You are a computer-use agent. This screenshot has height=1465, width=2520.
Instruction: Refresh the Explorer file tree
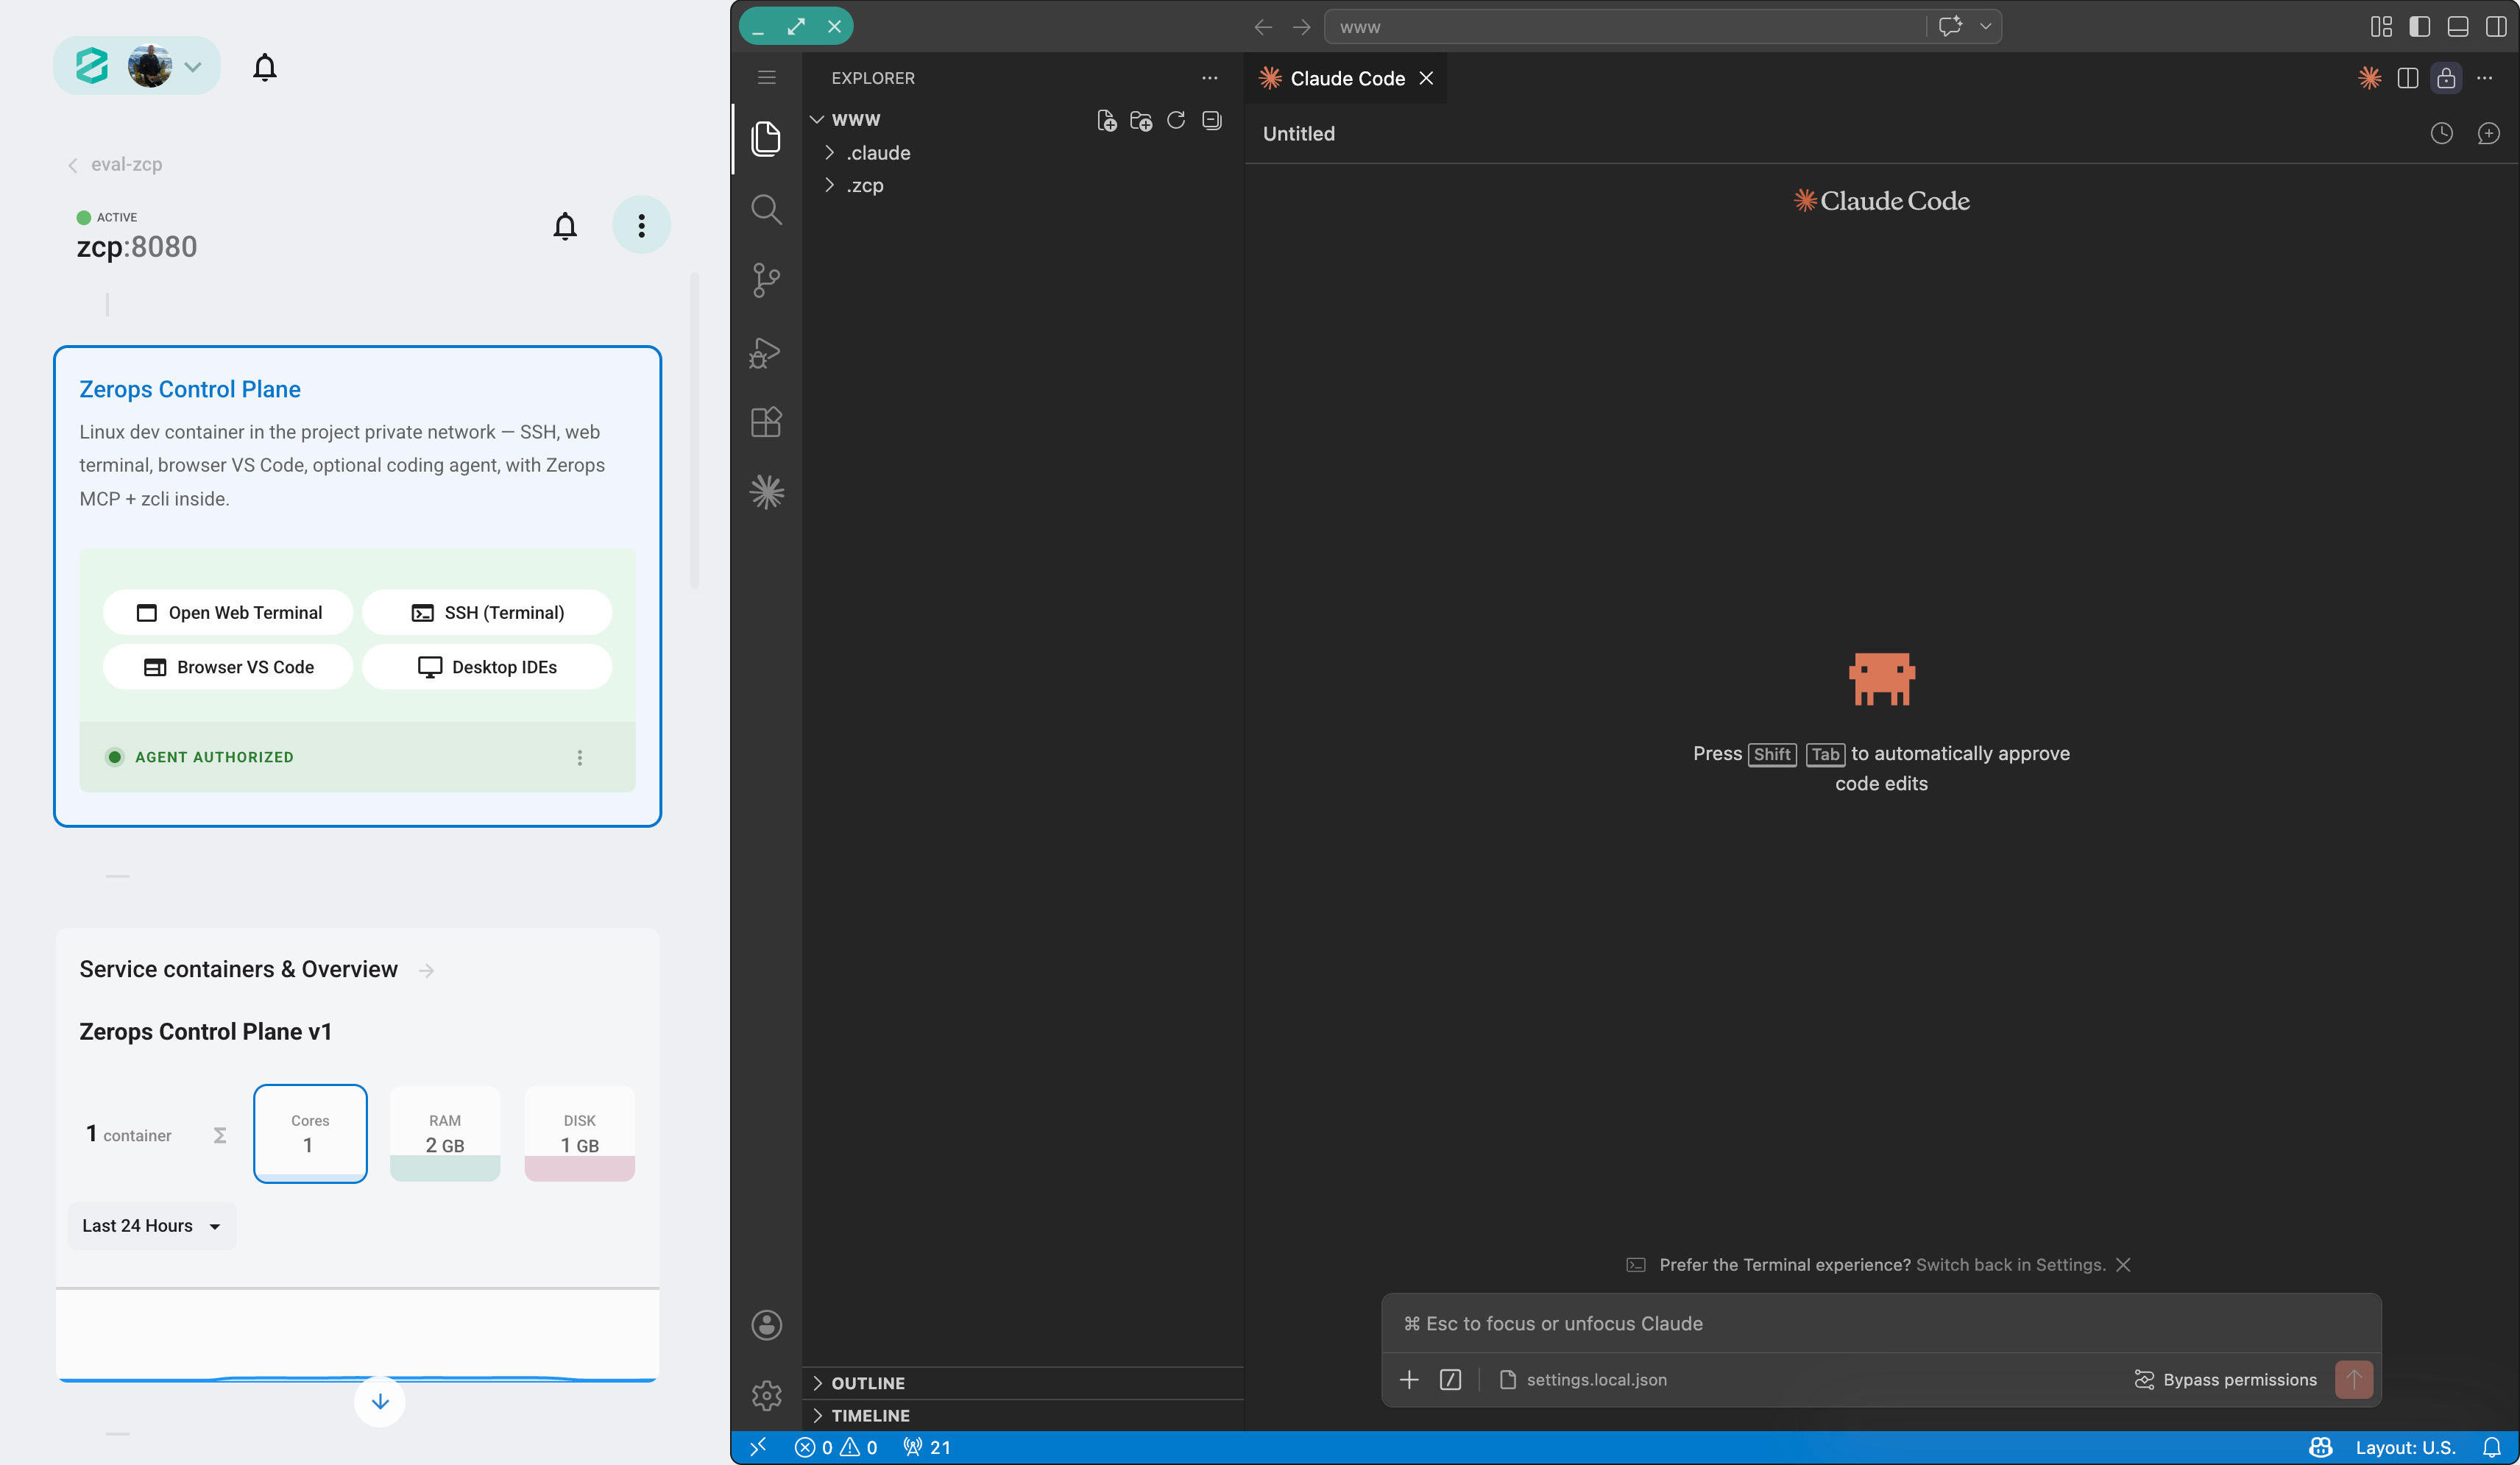(x=1176, y=121)
